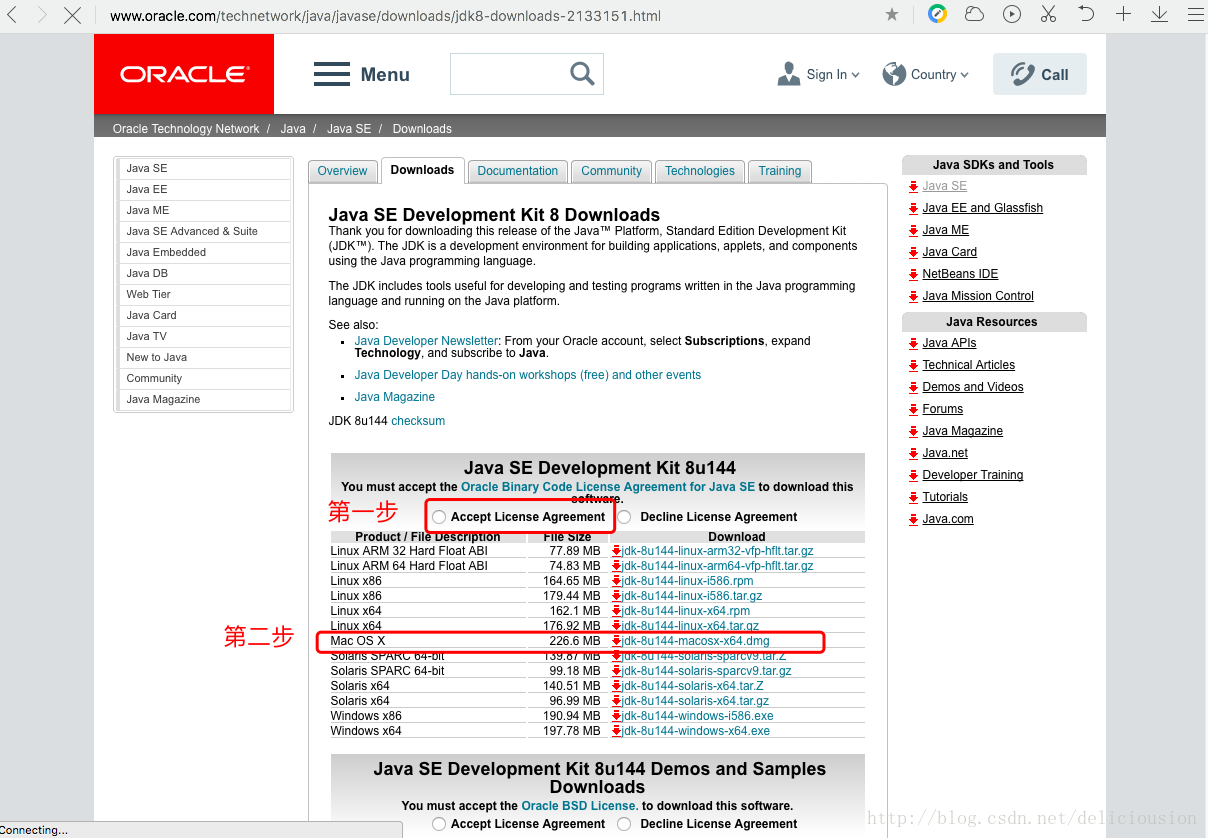Select Decline License Agreement for Demos and Samples
This screenshot has height=838, width=1208.
click(x=624, y=824)
